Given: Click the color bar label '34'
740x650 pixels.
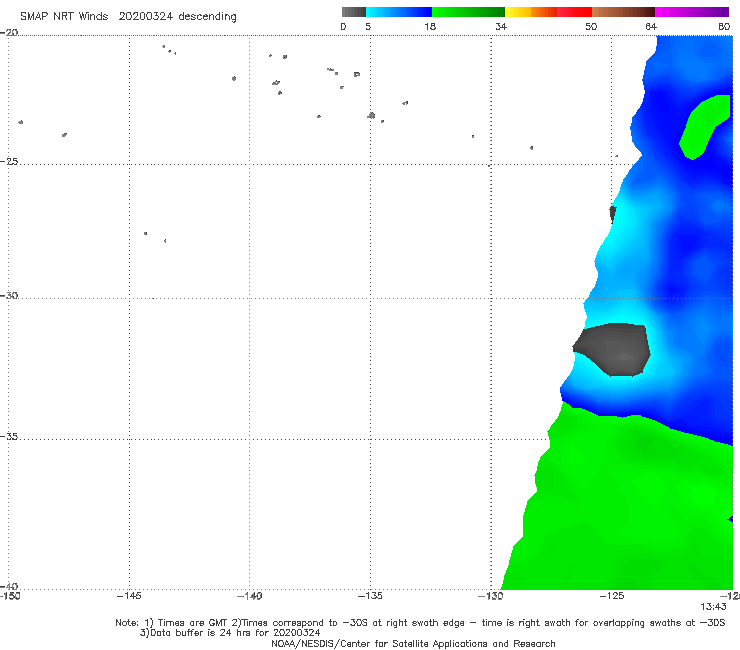Looking at the screenshot, I should click(x=501, y=26).
